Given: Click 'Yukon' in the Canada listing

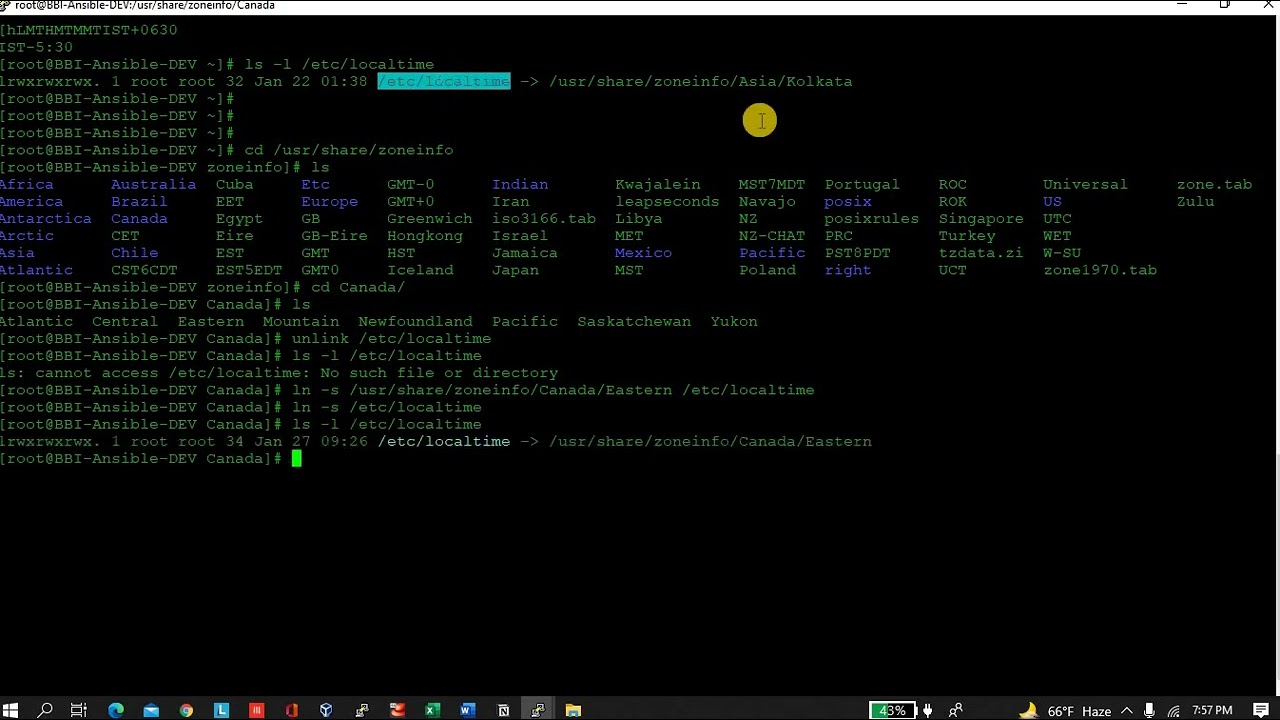Looking at the screenshot, I should pos(734,321).
